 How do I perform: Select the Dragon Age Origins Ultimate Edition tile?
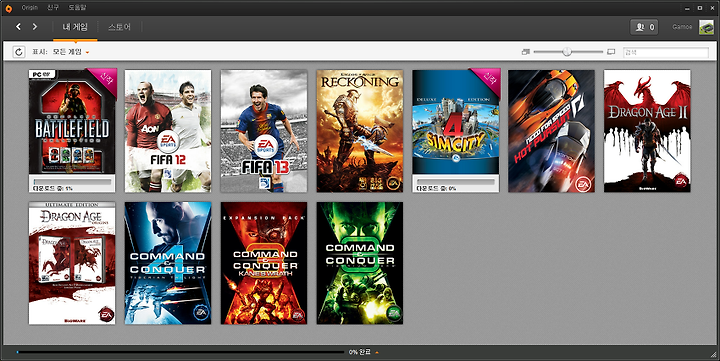pos(72,263)
